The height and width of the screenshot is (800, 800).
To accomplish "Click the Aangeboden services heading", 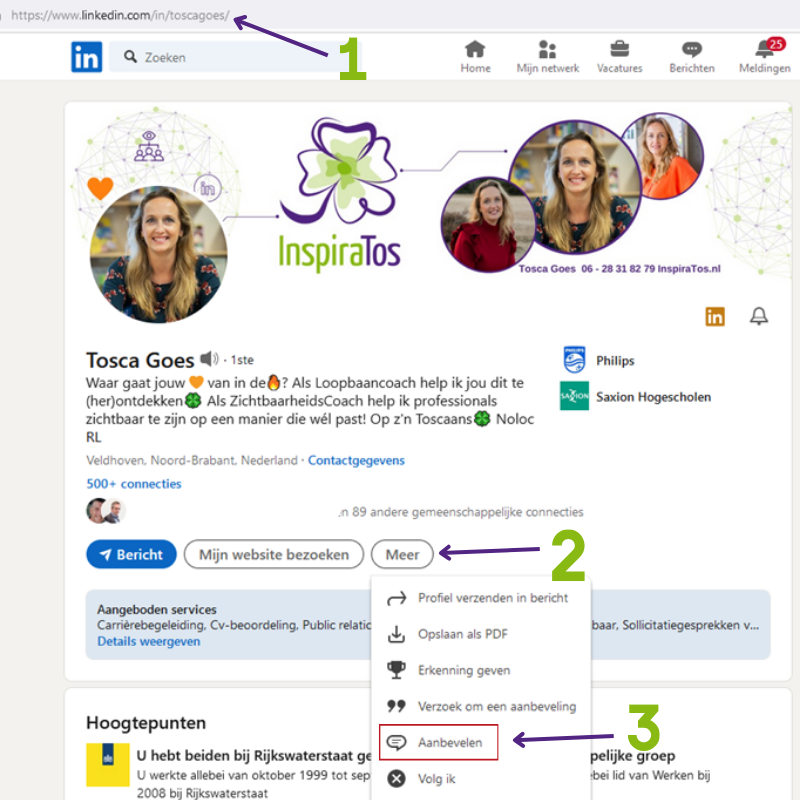I will tap(157, 609).
